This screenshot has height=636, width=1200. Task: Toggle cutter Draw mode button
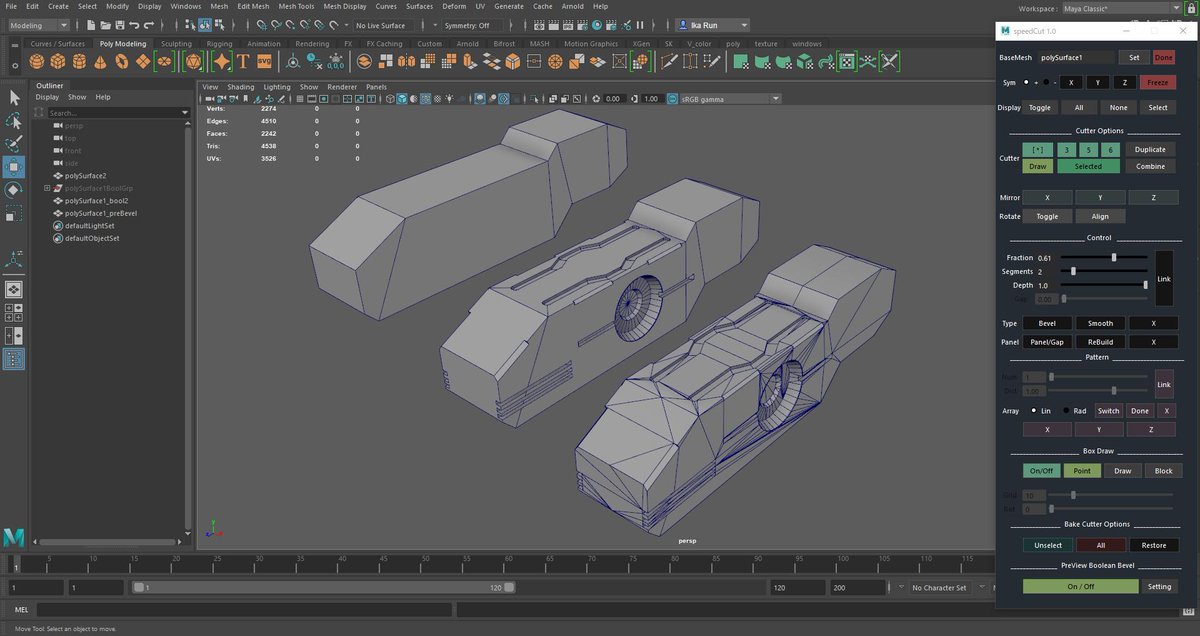1037,166
